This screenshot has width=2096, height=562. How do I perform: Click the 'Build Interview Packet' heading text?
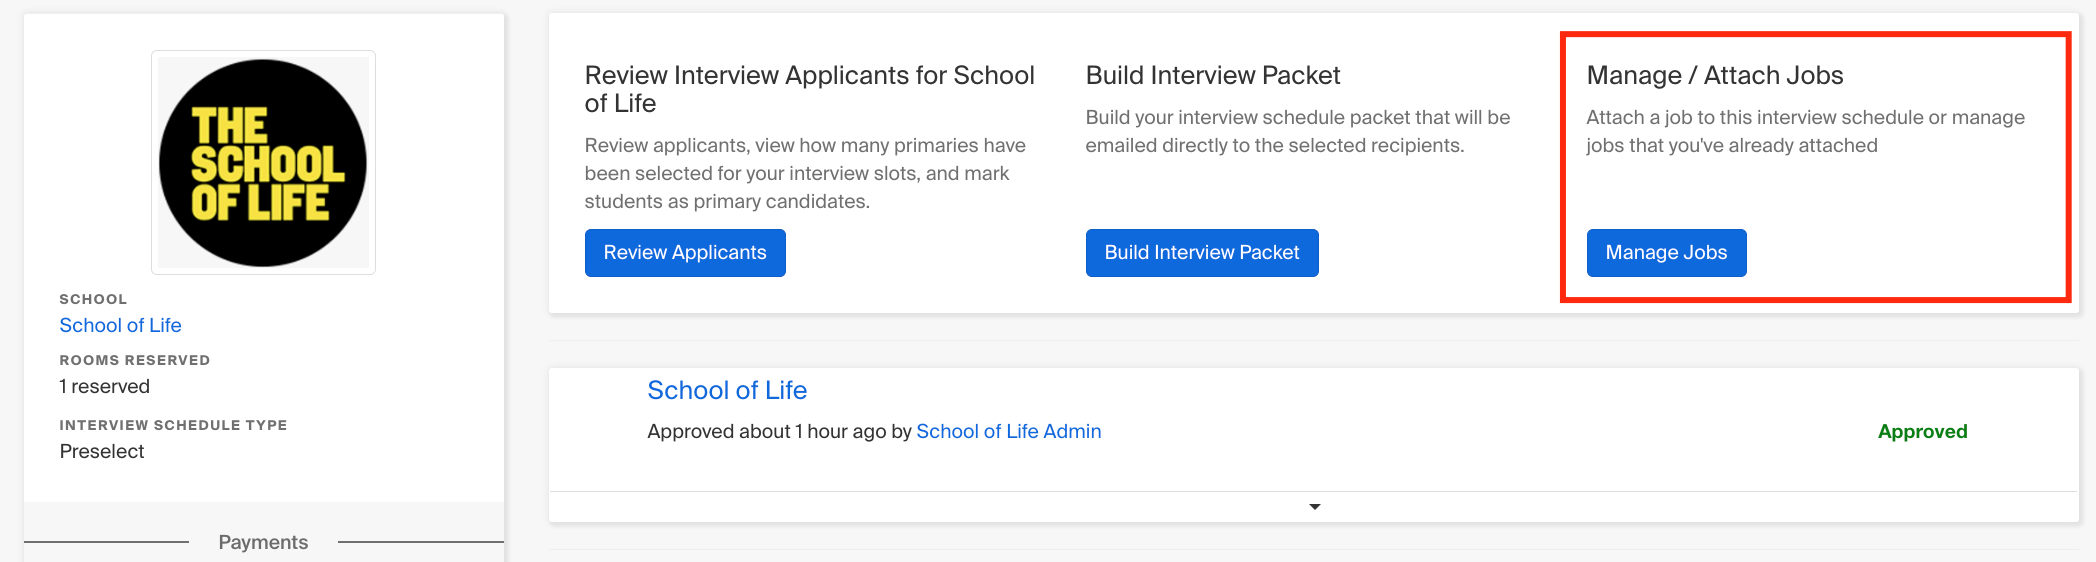[x=1213, y=75]
